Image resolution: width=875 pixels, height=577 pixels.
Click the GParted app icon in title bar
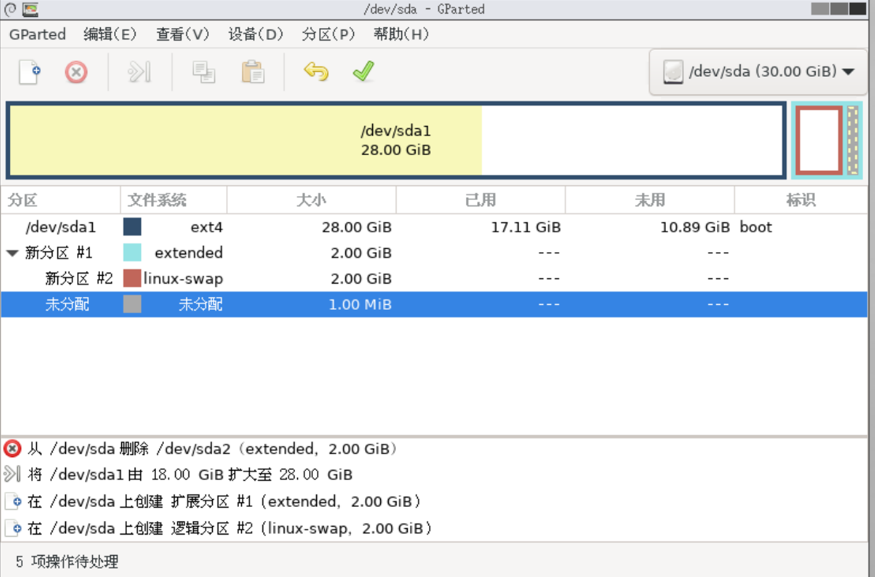tap(30, 9)
